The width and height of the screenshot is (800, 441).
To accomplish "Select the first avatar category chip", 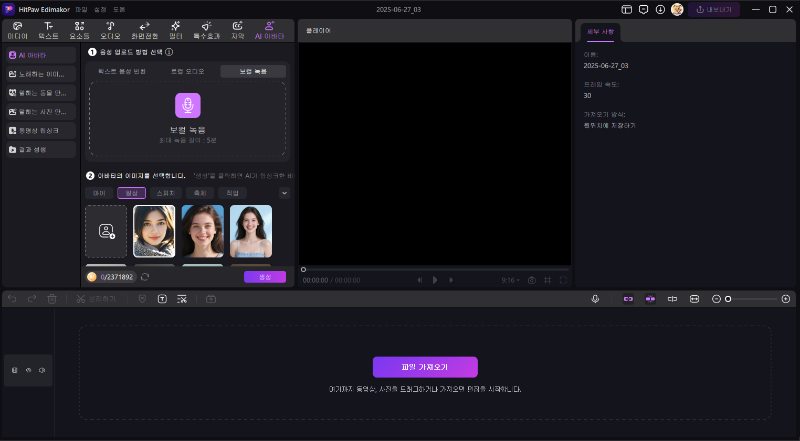I will click(x=99, y=193).
